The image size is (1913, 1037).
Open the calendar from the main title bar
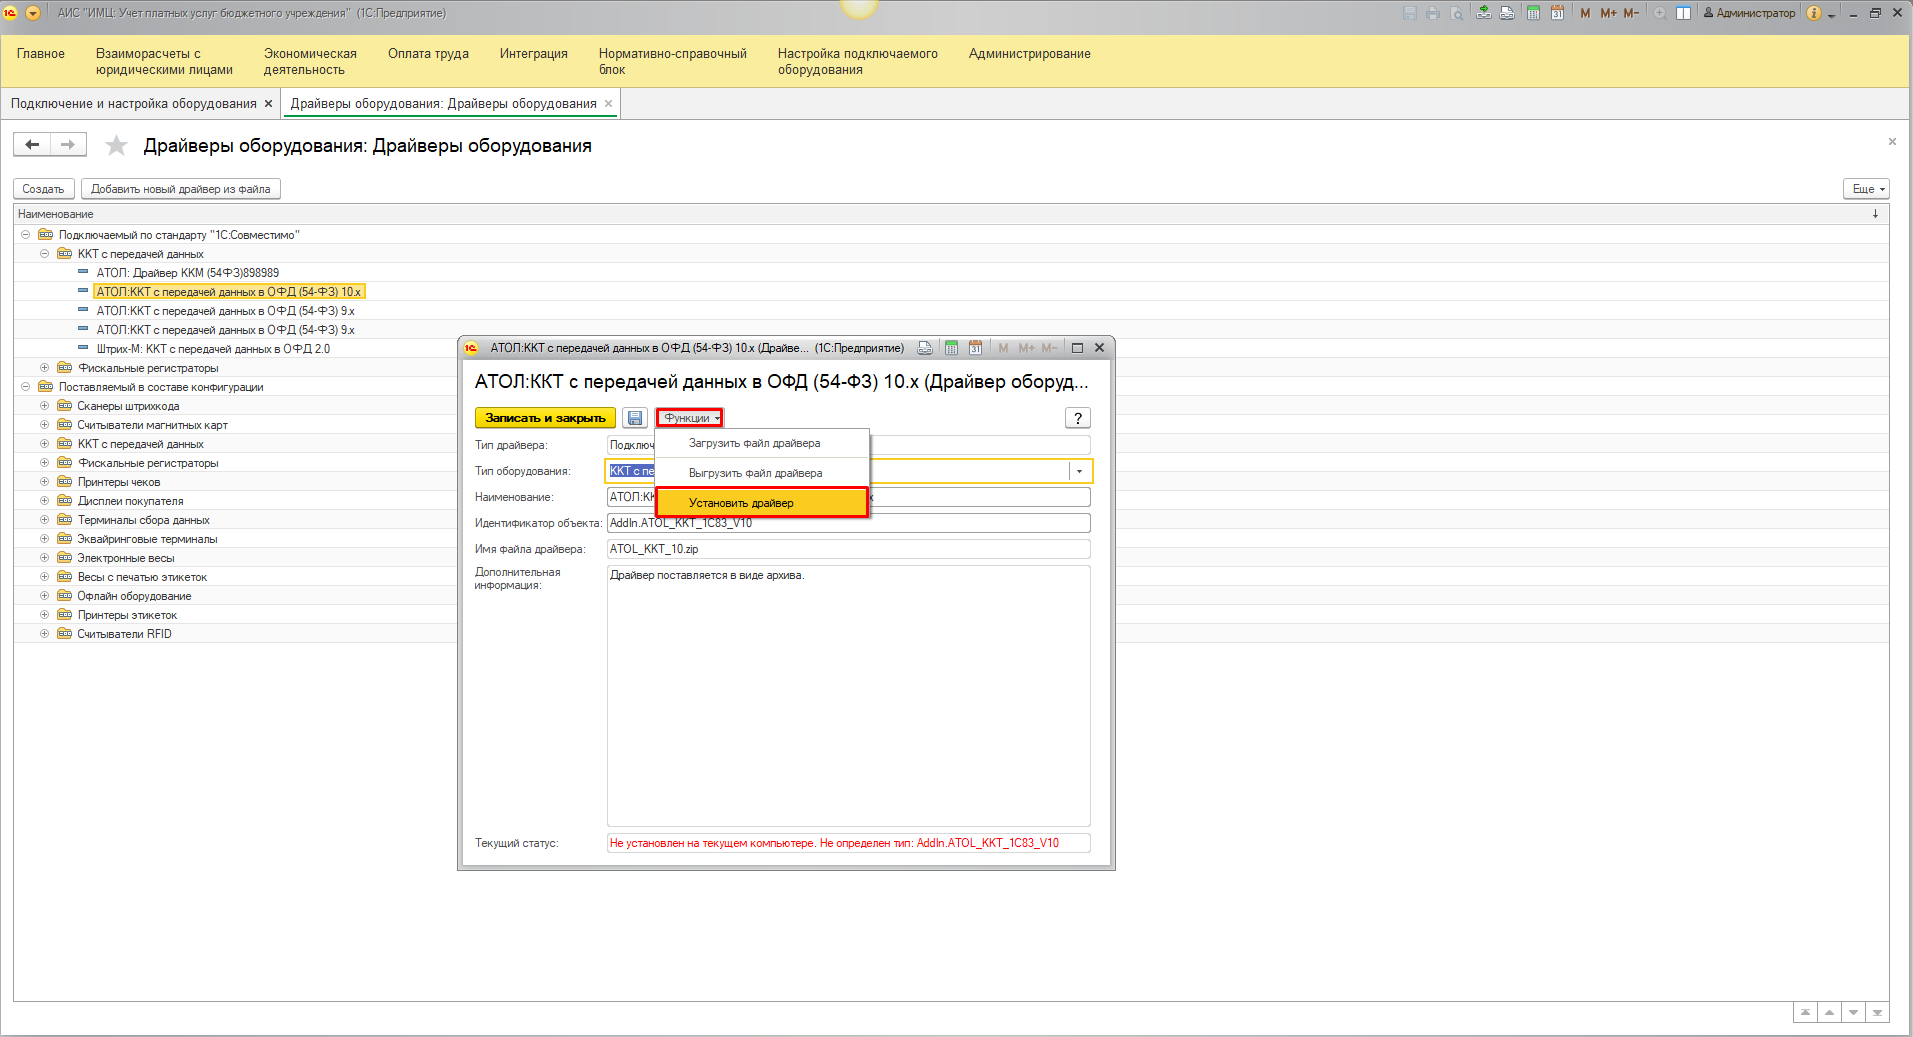[x=1557, y=13]
